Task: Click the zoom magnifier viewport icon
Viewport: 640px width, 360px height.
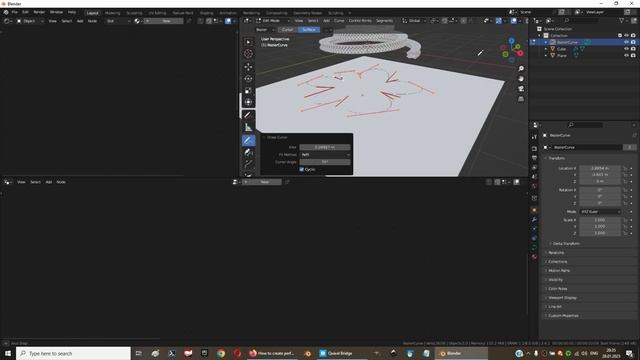Action: pos(521,69)
